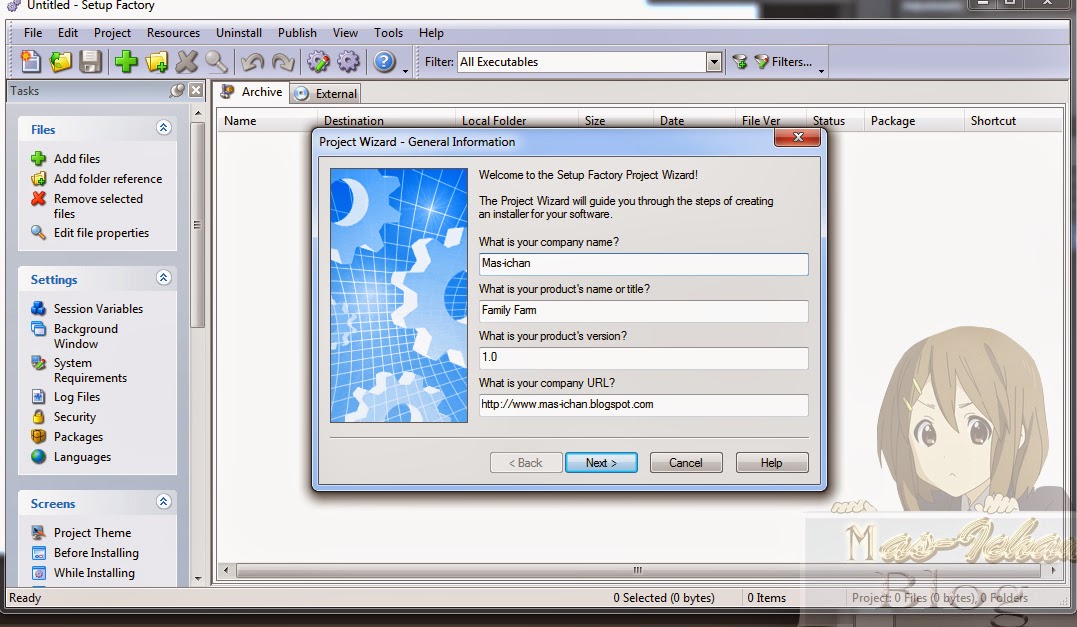Sort file list by Name column
The width and height of the screenshot is (1077, 627).
click(267, 121)
